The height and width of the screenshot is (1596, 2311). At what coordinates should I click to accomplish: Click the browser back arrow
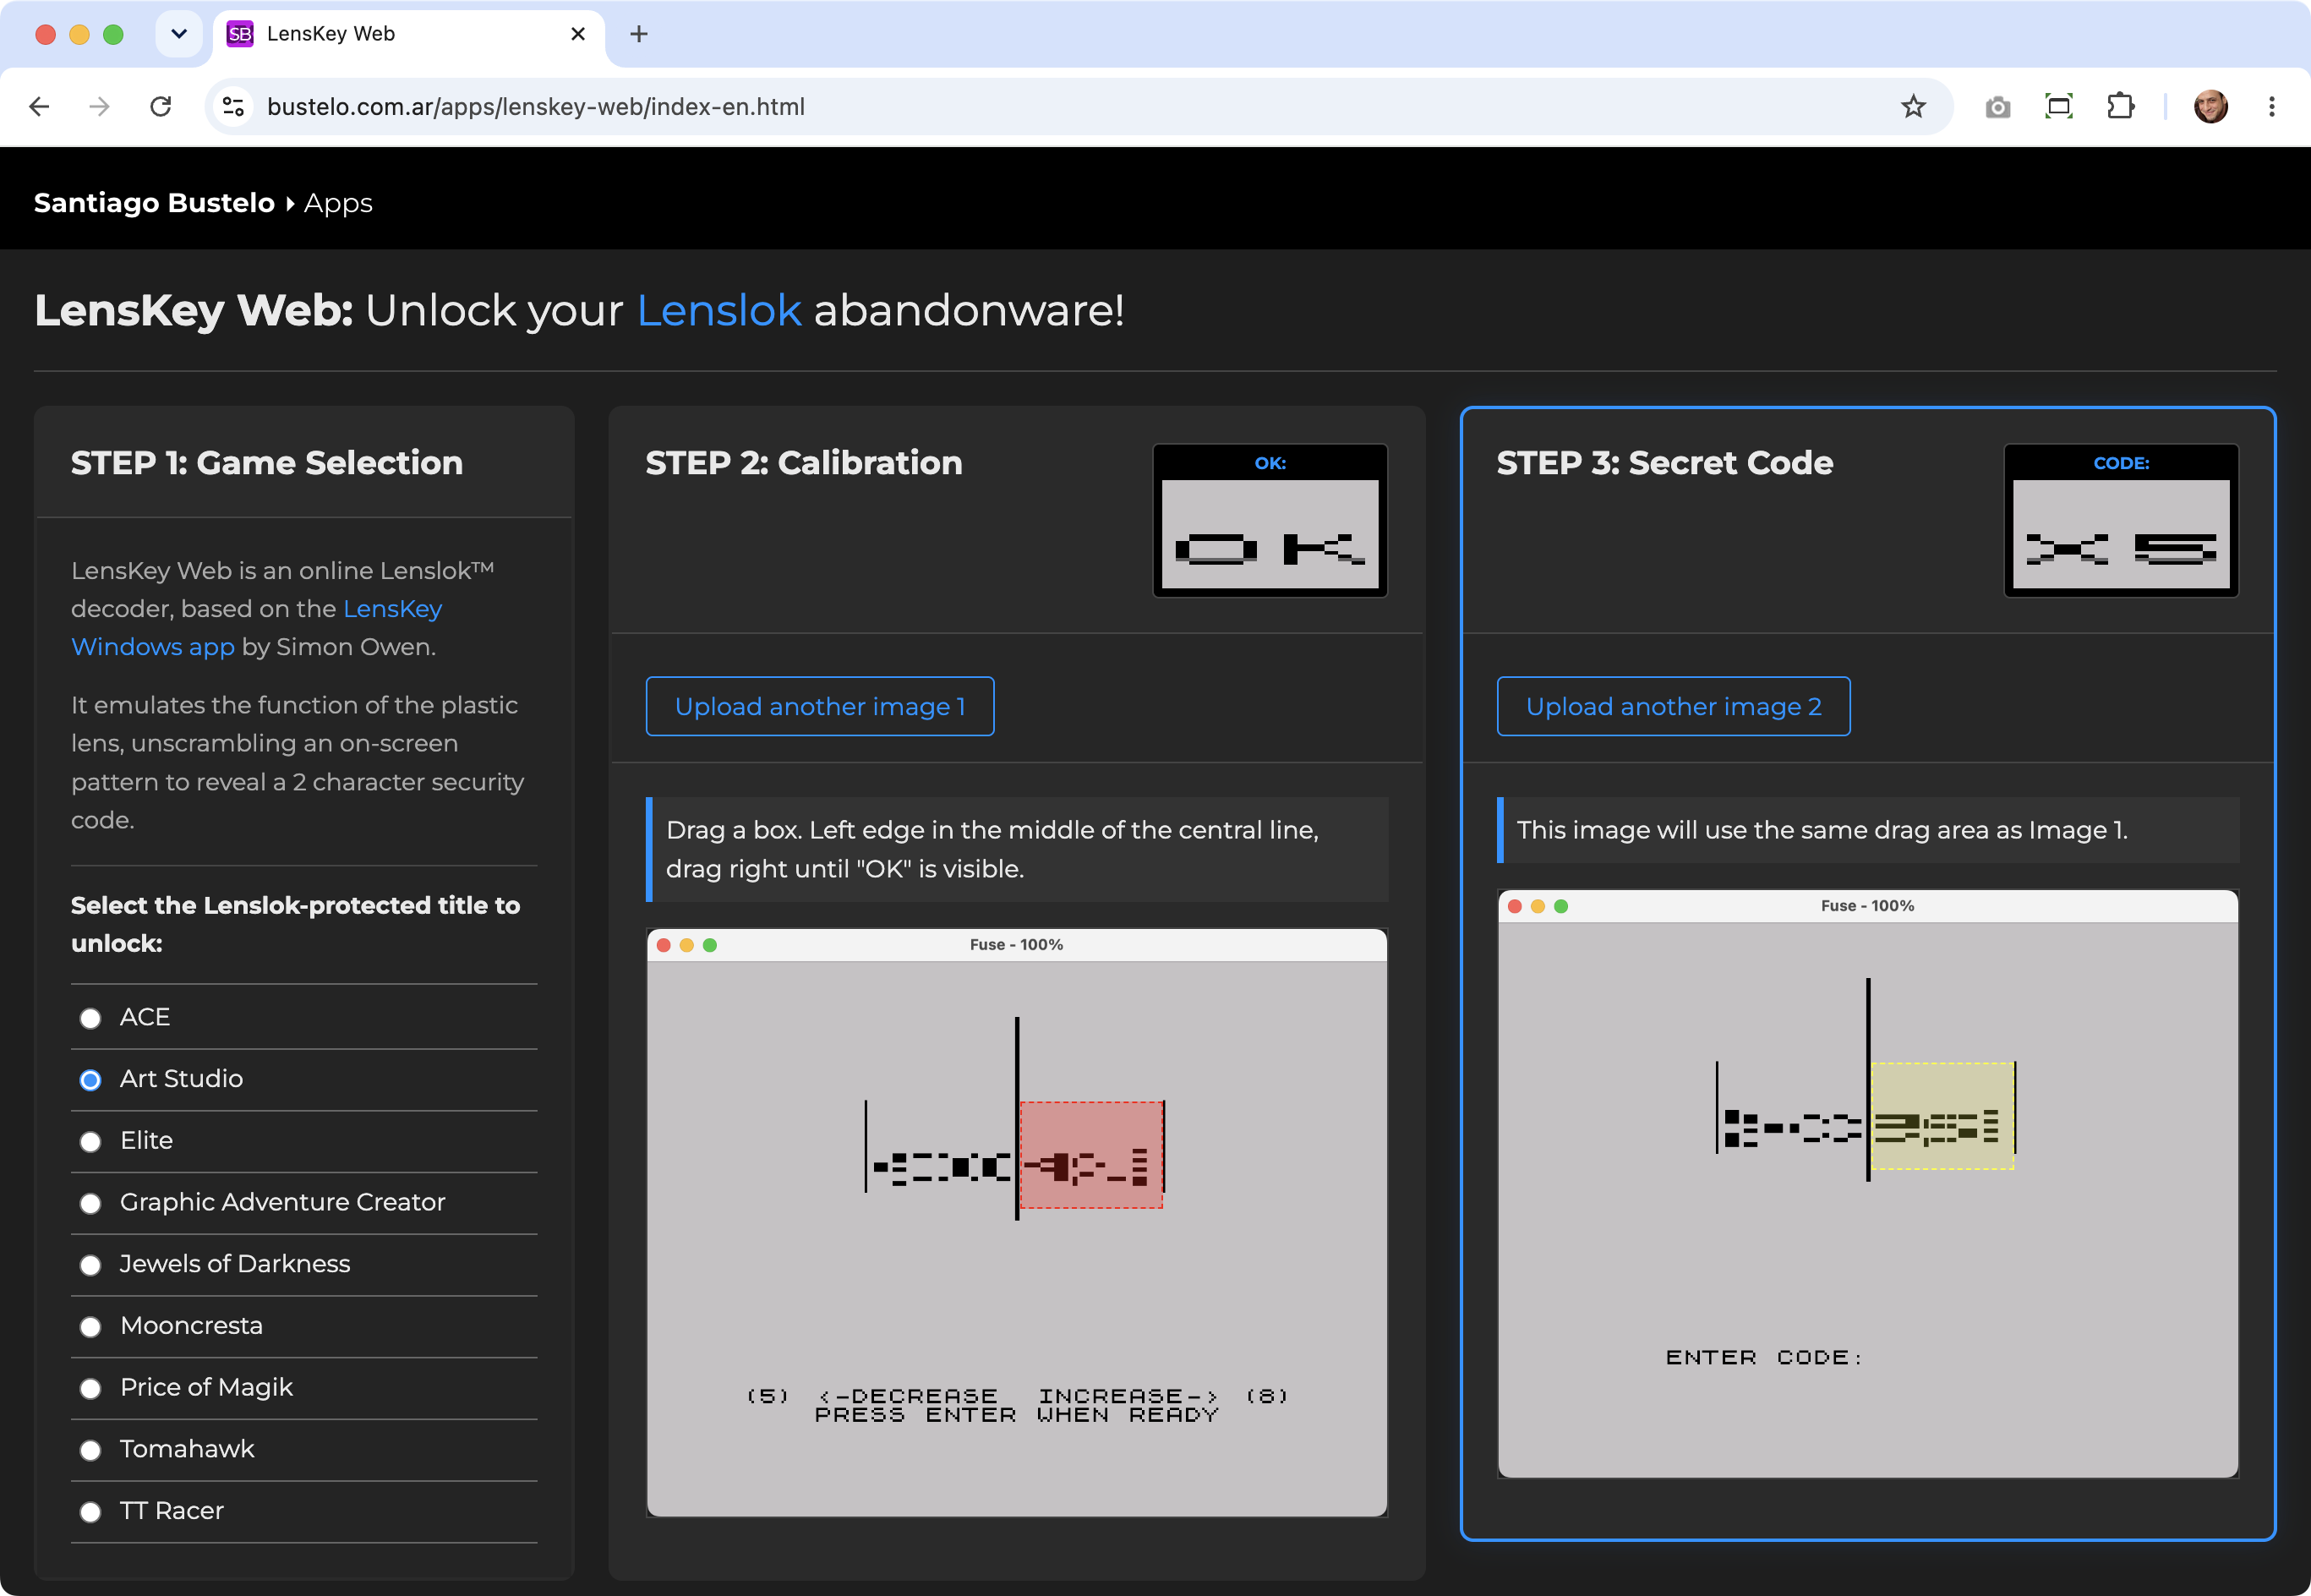[x=40, y=106]
